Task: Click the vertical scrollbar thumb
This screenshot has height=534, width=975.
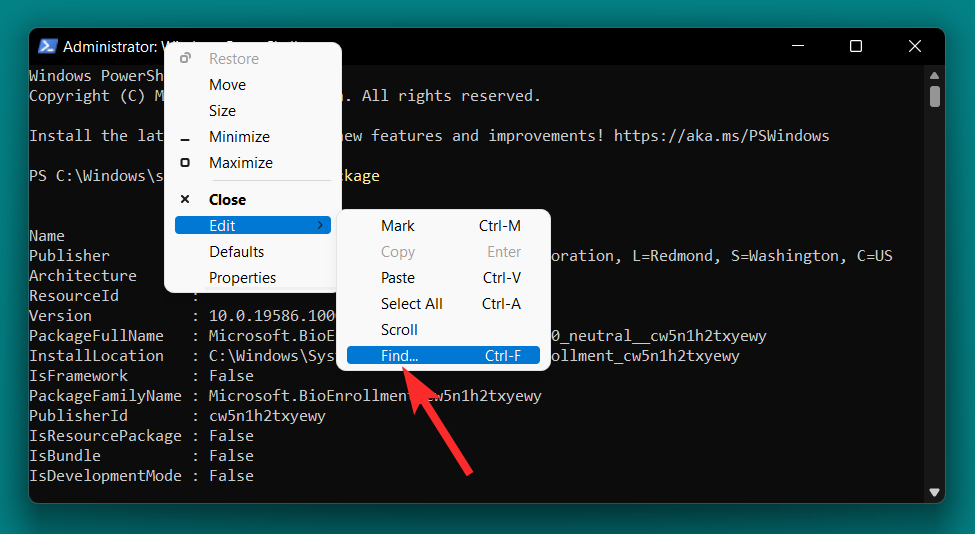Action: [x=935, y=97]
